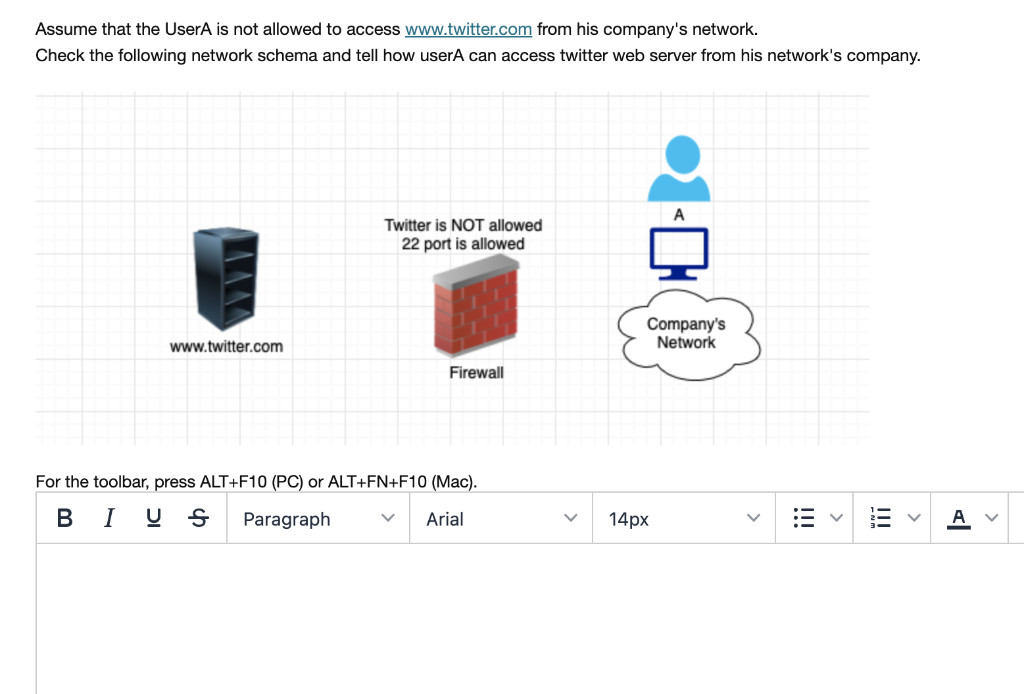Apply bullet list formatting
1024x694 pixels.
coord(804,518)
